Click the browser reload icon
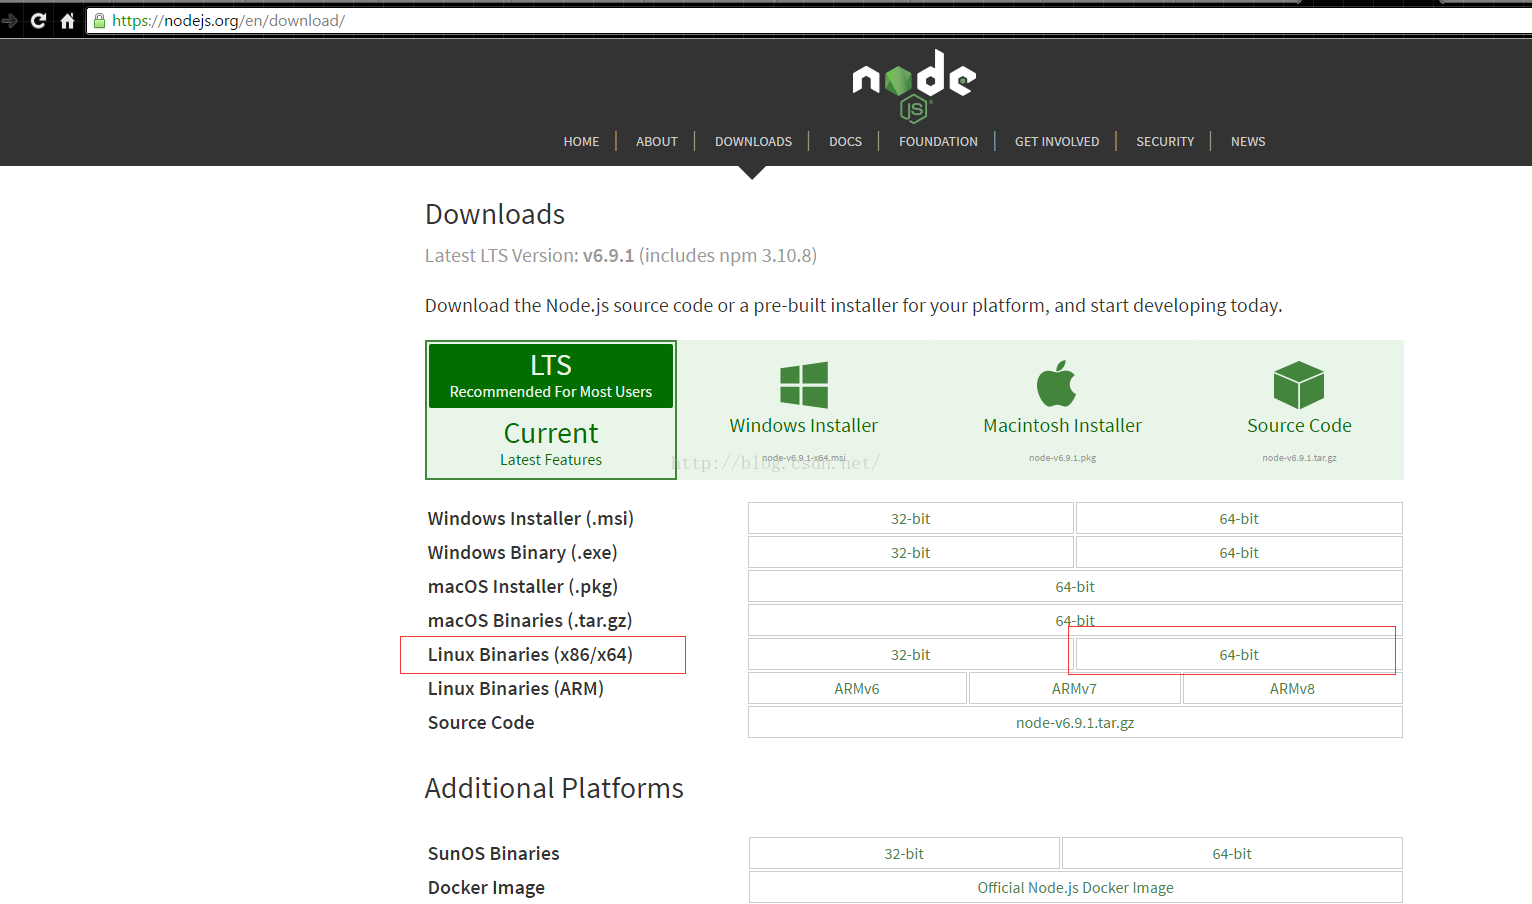Viewport: 1532px width, 904px height. pyautogui.click(x=38, y=20)
